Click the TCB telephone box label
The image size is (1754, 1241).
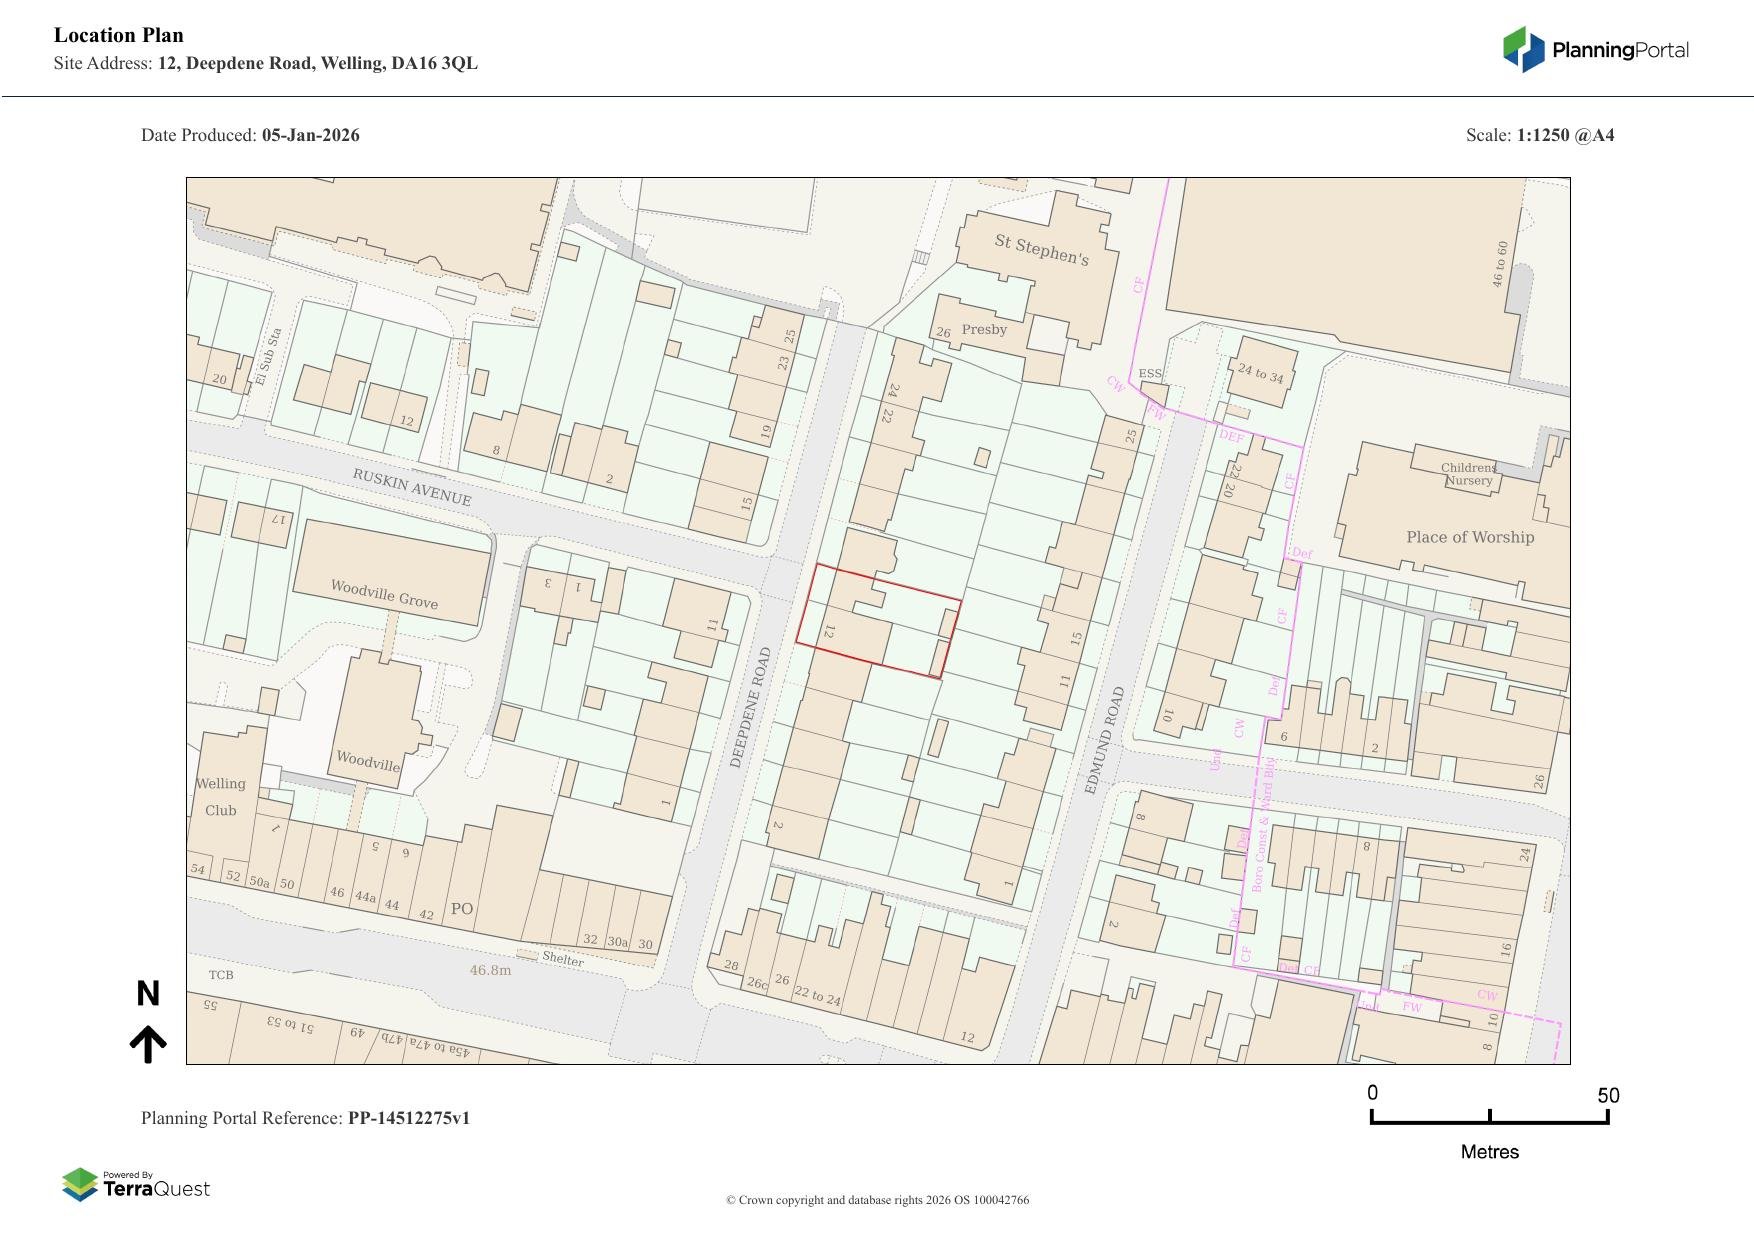coord(221,975)
